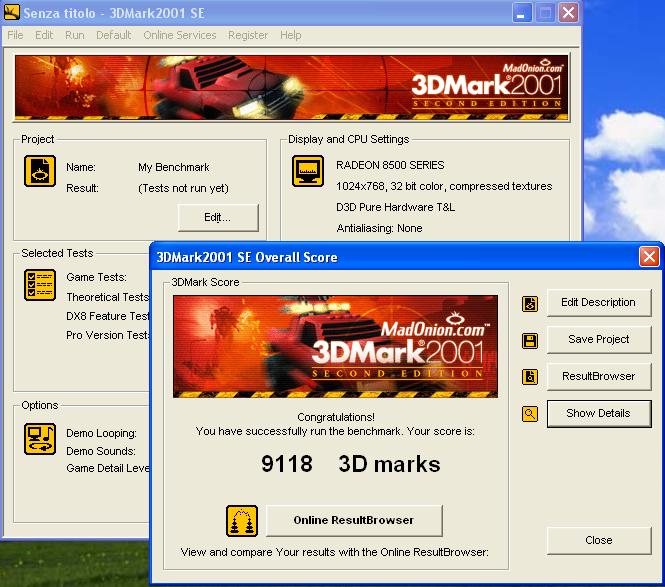Click the Game Detail Level label
The height and width of the screenshot is (587, 665).
coord(108,468)
